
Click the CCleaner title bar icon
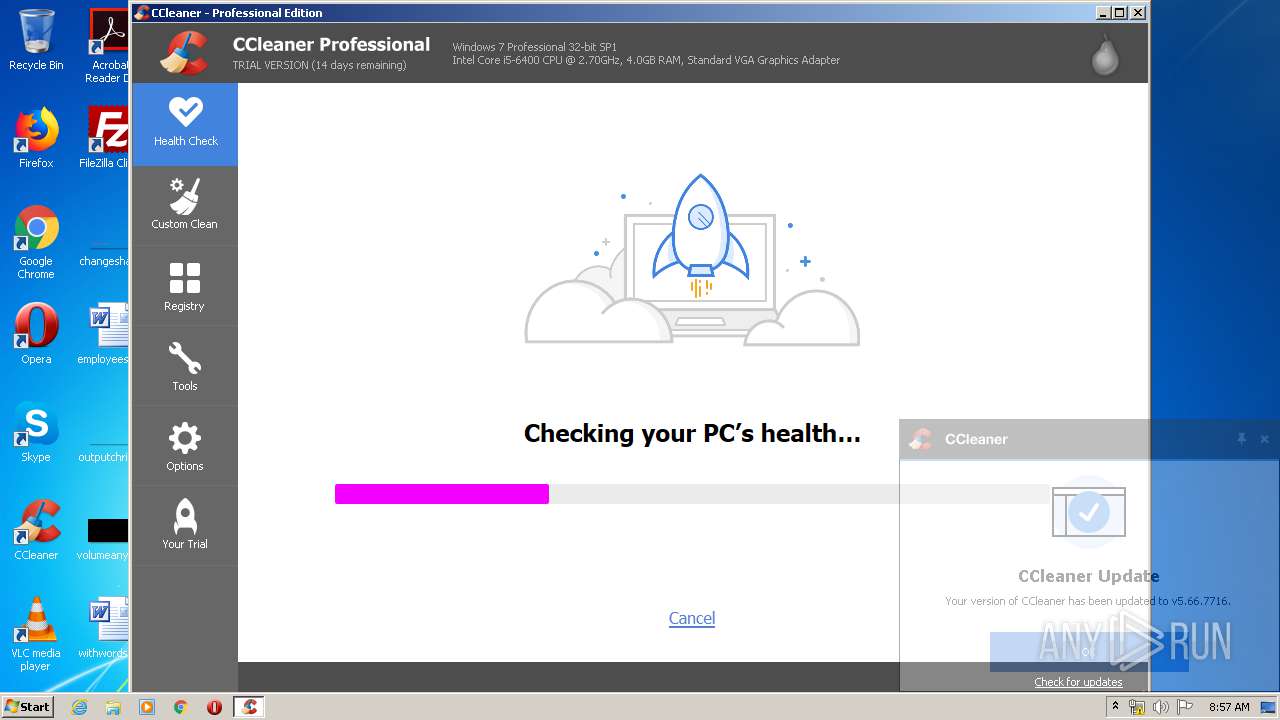click(142, 13)
